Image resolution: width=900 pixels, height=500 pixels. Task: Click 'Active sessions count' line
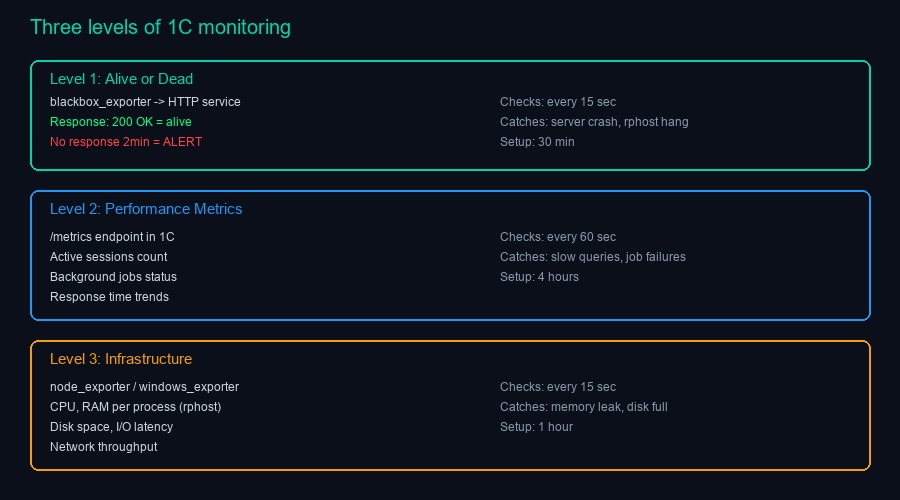tap(109, 257)
